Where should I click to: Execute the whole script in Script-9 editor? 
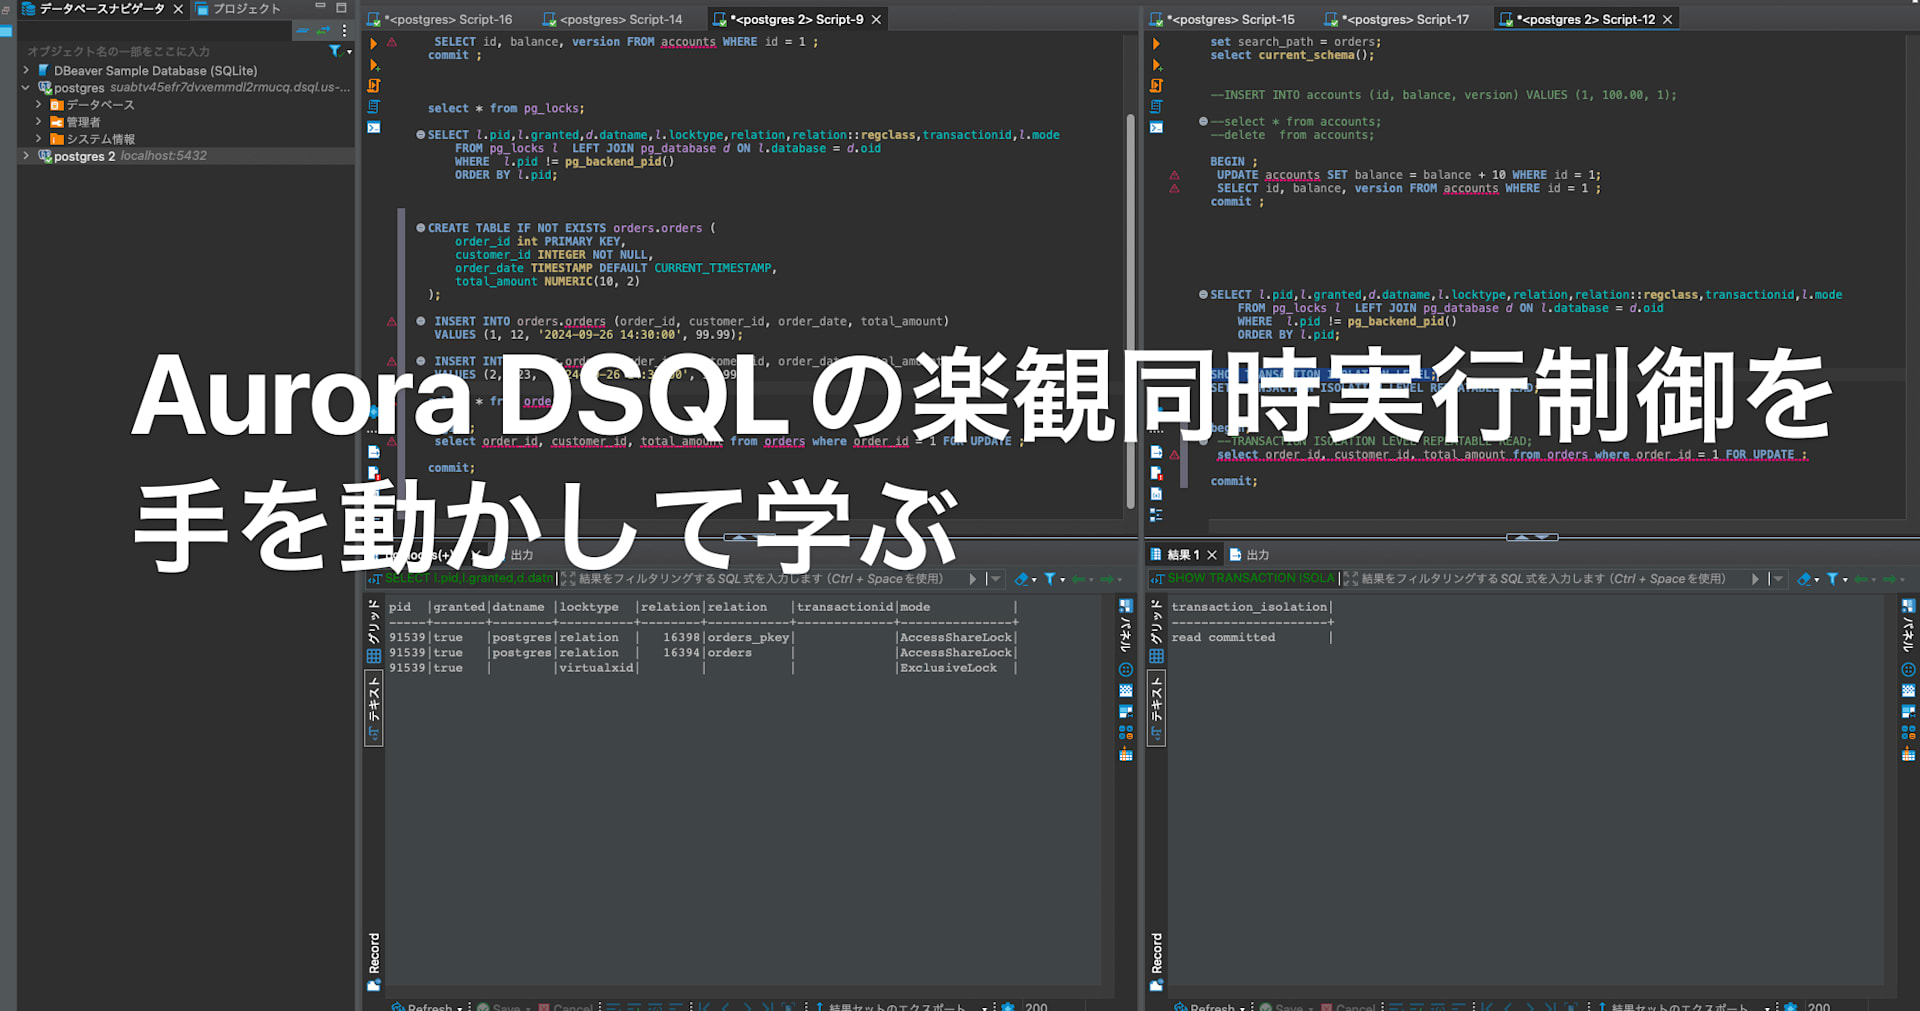(x=374, y=86)
